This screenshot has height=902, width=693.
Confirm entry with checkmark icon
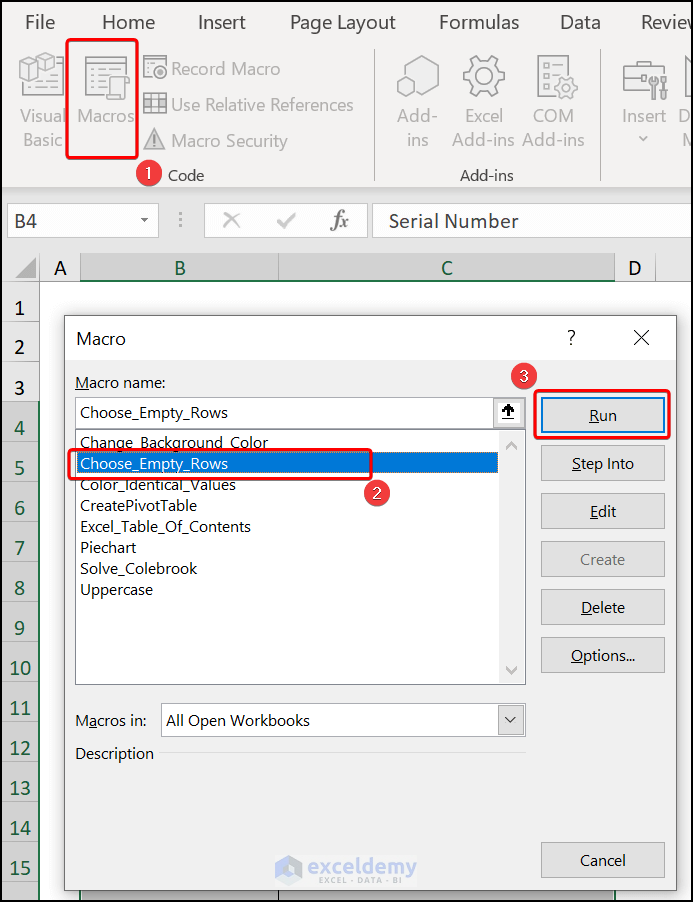point(285,220)
